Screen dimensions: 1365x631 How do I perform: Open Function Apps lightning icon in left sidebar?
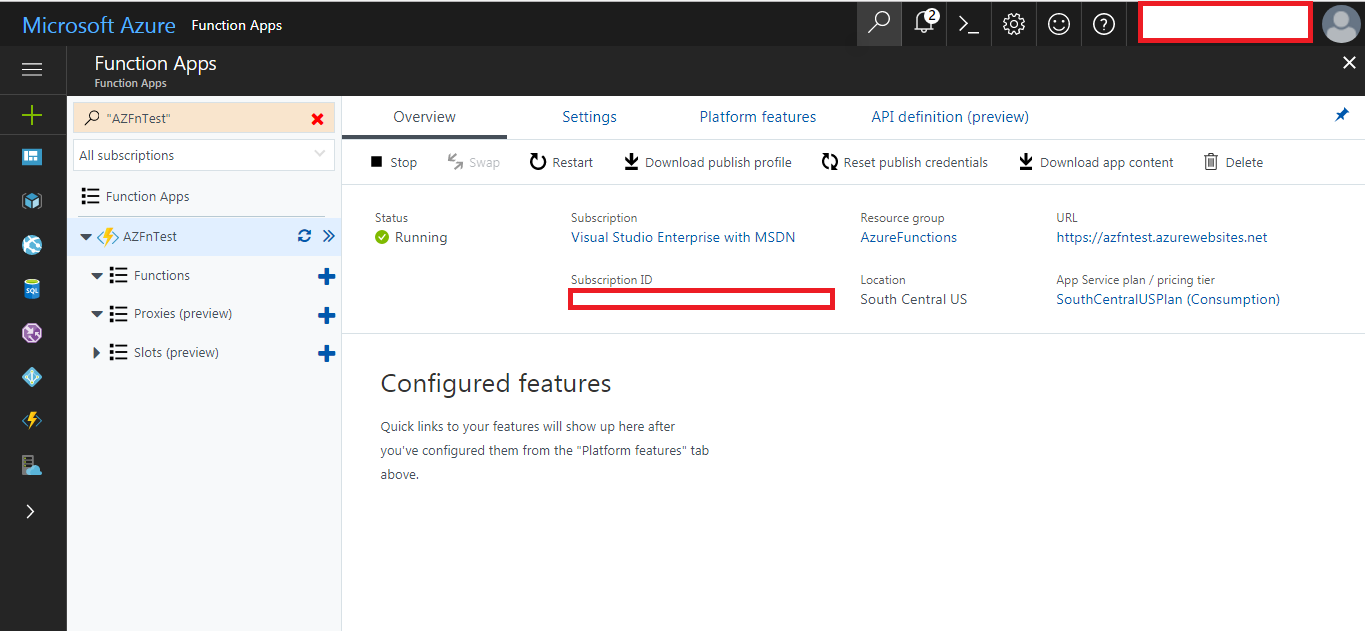(32, 421)
